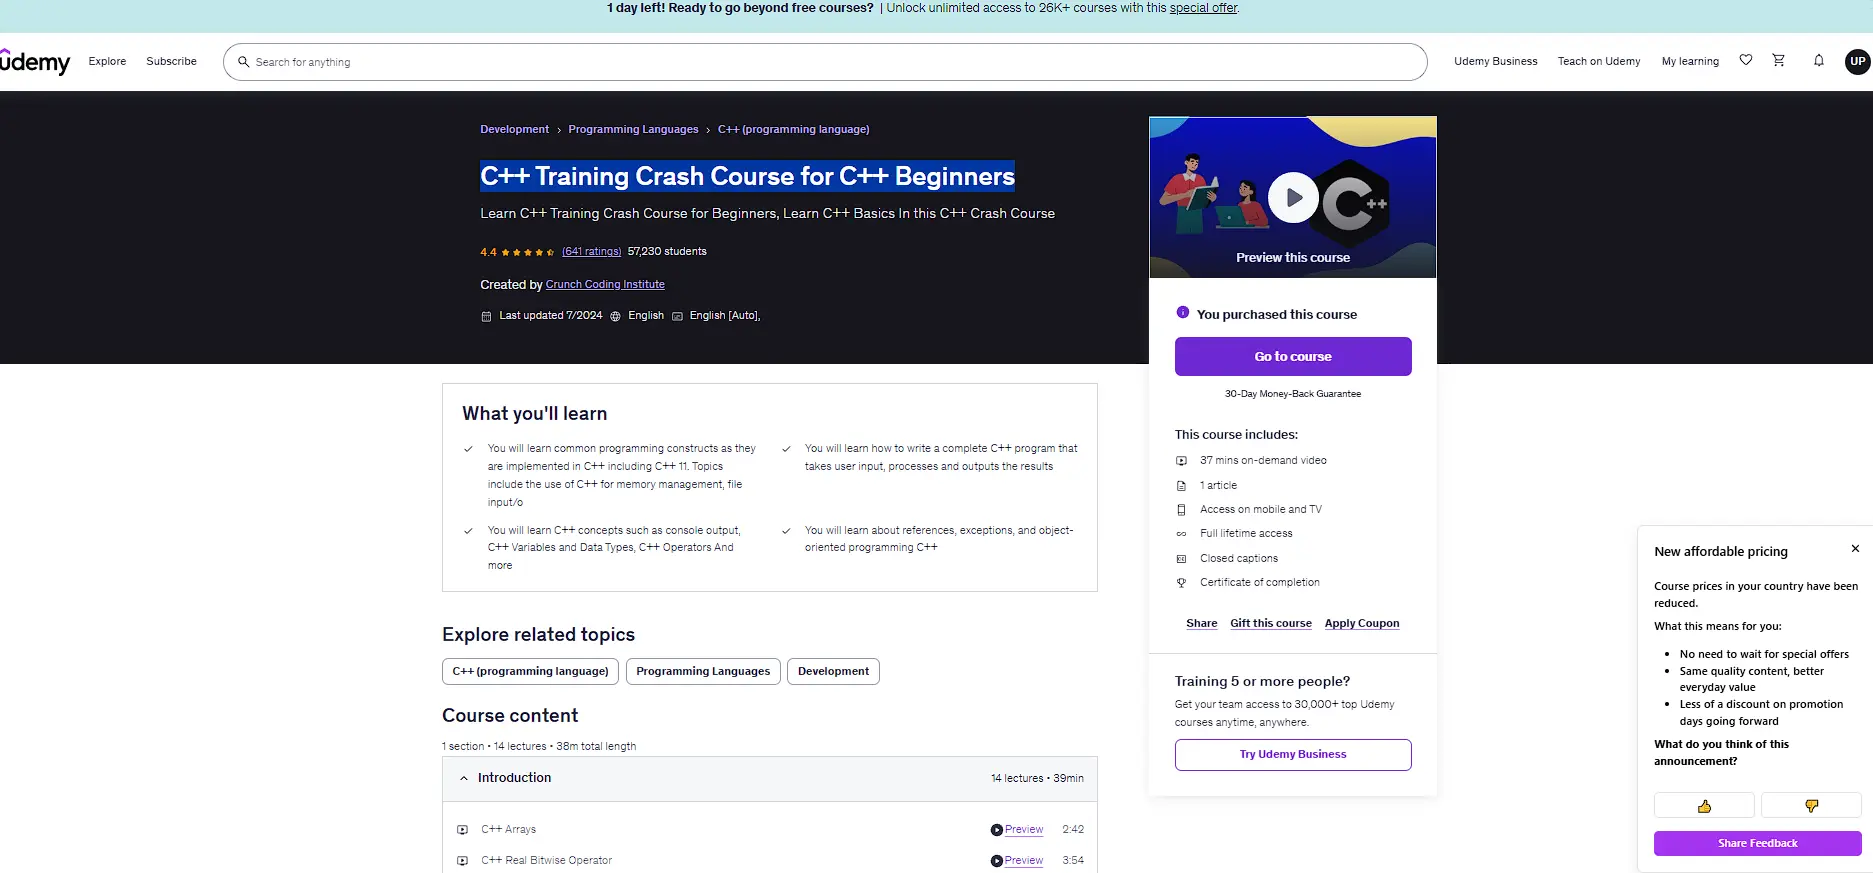This screenshot has width=1873, height=873.
Task: Open Crunch Coding Institute instructor page
Action: (x=605, y=285)
